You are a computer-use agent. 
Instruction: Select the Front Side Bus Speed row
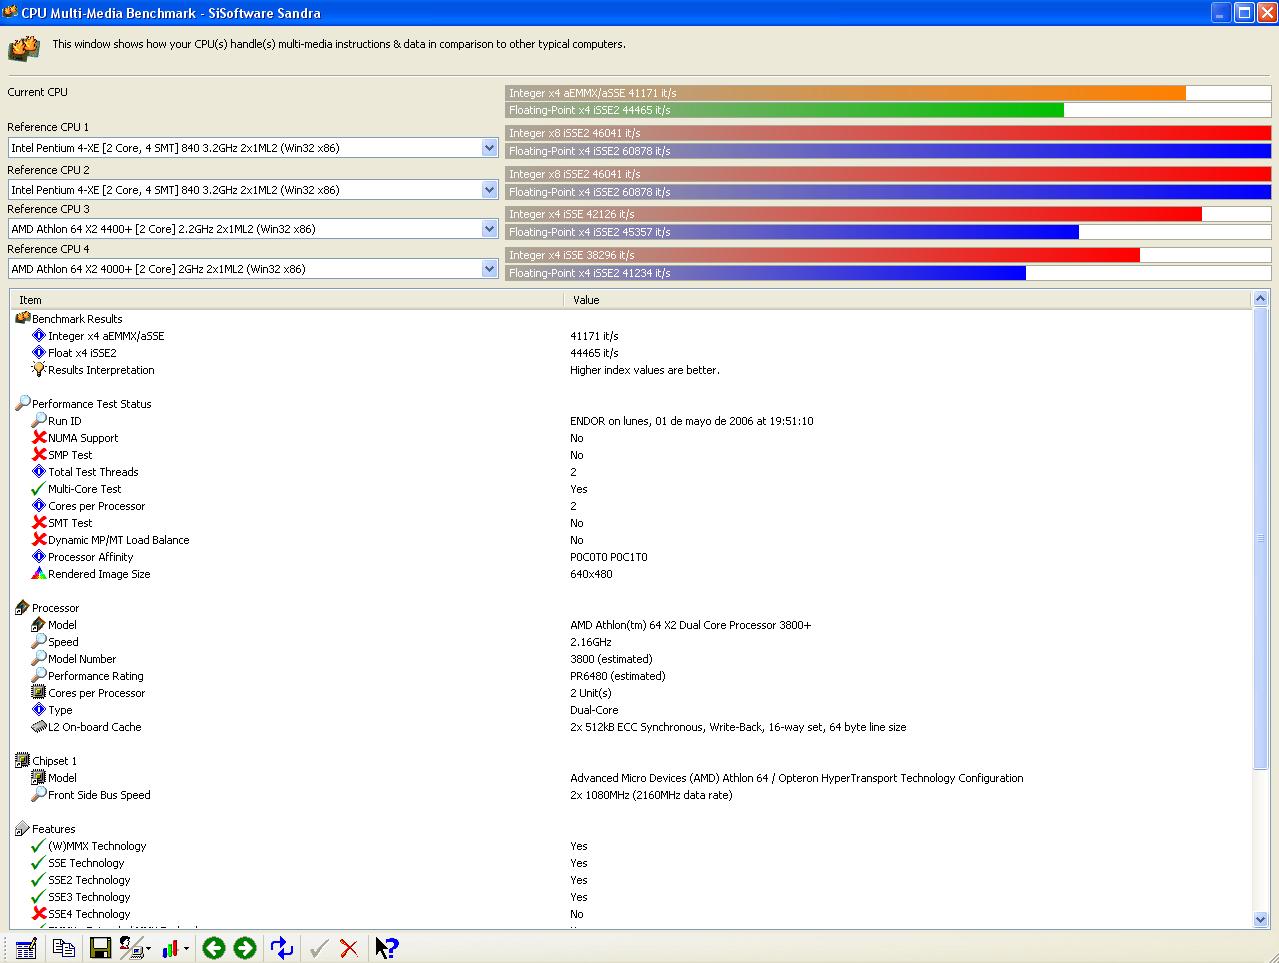[x=630, y=795]
